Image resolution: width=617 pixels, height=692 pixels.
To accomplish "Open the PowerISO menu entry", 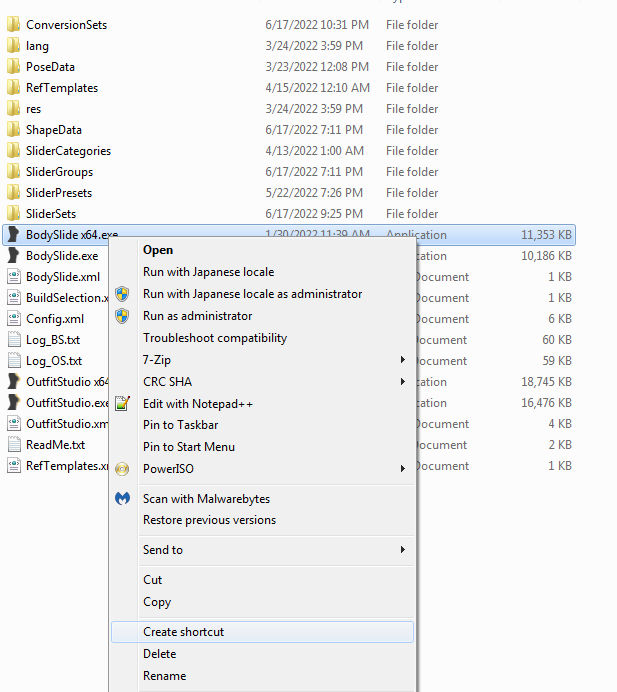I will tap(262, 469).
